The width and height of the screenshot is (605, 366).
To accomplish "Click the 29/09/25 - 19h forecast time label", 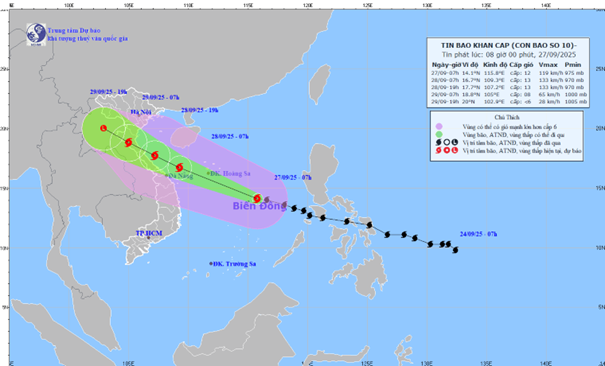I will pyautogui.click(x=108, y=92).
